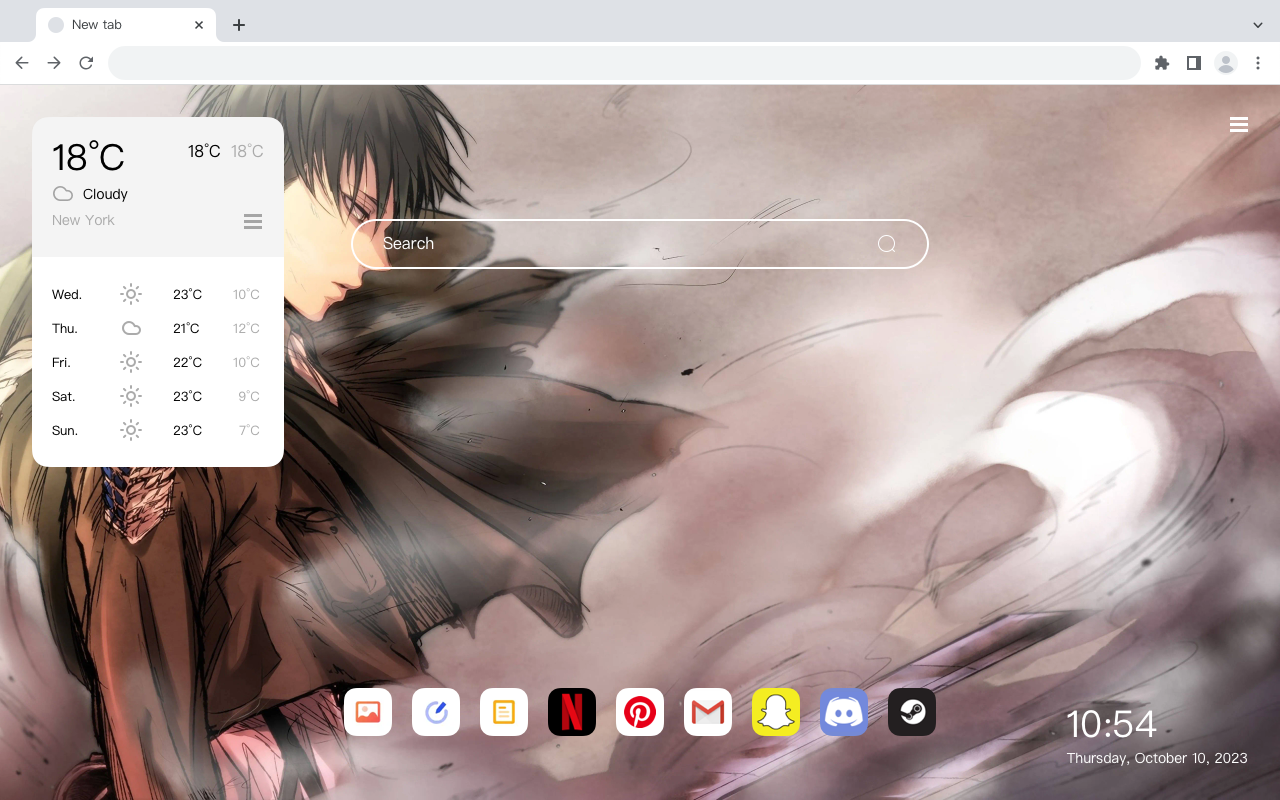Open the yellow notes shortcut
Image resolution: width=1280 pixels, height=800 pixels.
504,712
